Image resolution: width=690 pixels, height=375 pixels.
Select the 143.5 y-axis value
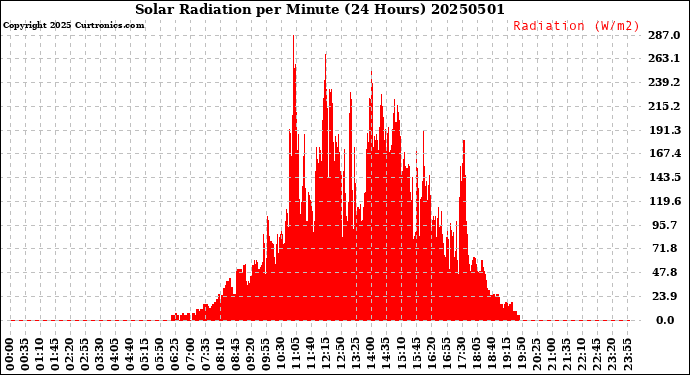pos(665,177)
